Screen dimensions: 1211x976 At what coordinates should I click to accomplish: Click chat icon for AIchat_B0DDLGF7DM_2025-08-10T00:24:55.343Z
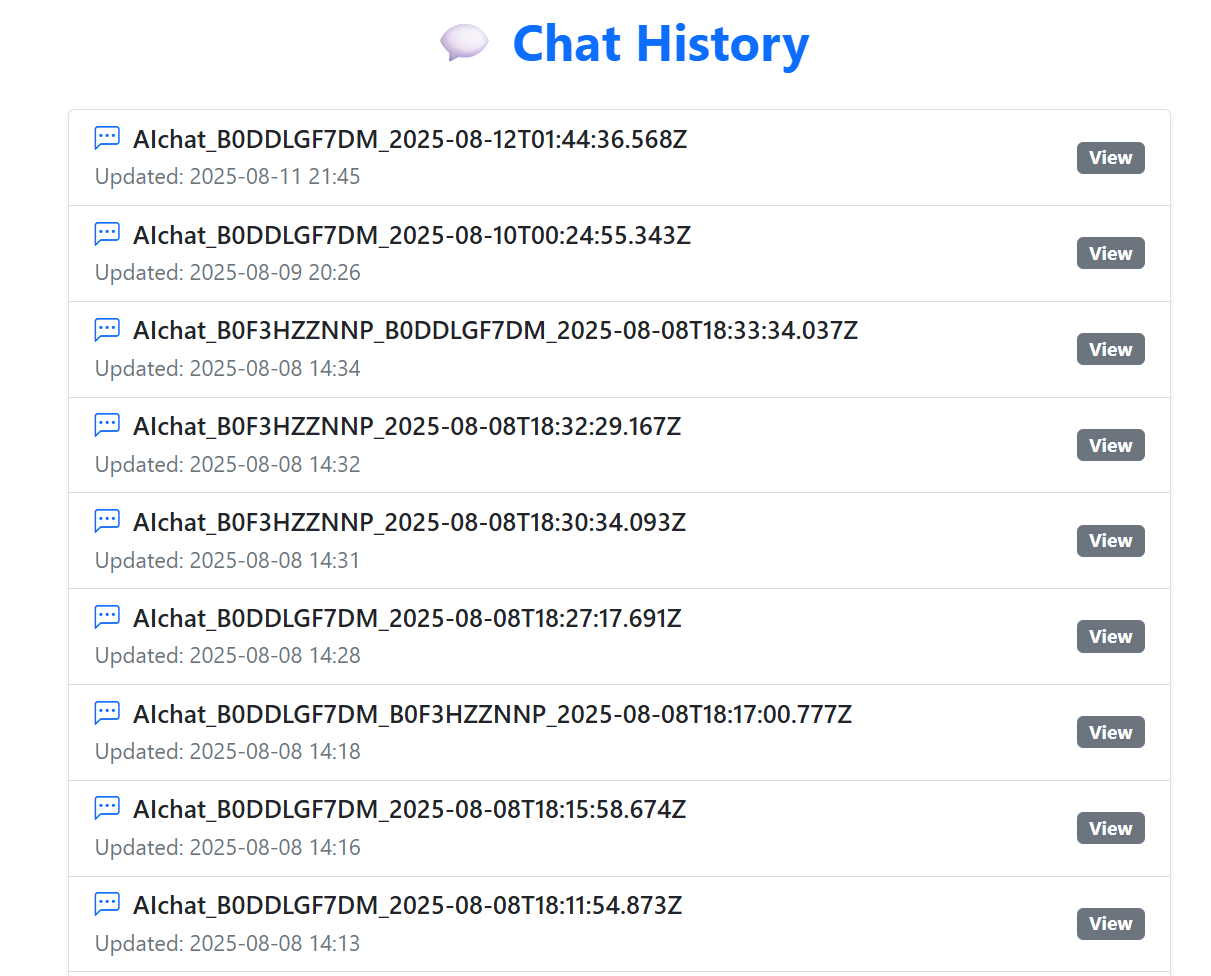tap(107, 234)
